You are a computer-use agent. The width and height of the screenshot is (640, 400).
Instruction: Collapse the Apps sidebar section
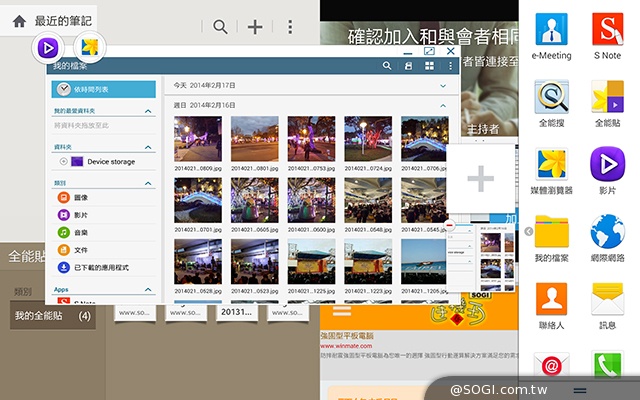(x=148, y=289)
